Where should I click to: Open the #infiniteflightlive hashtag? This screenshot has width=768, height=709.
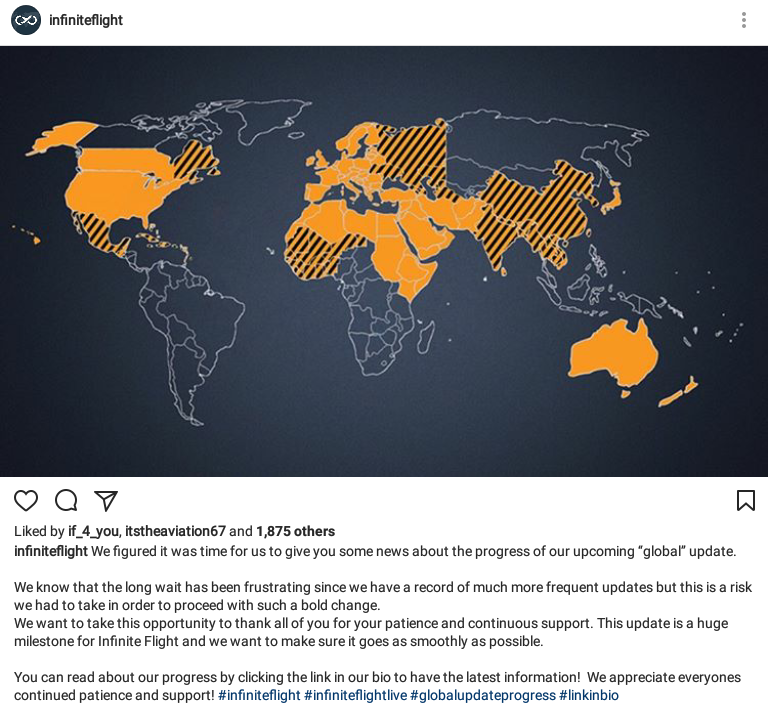click(355, 695)
